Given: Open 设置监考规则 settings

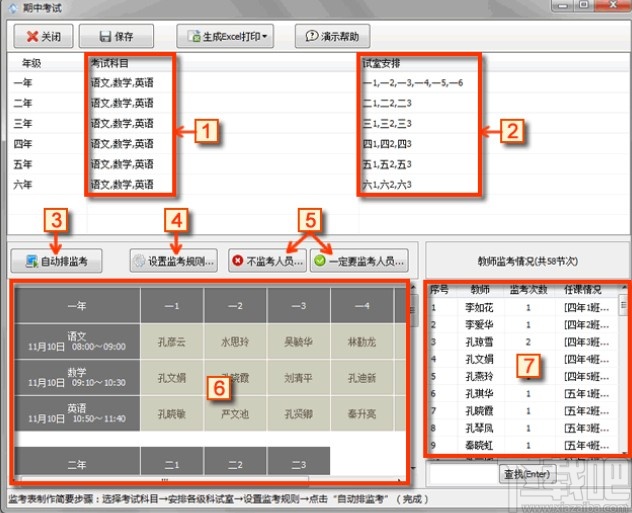Looking at the screenshot, I should coord(174,261).
